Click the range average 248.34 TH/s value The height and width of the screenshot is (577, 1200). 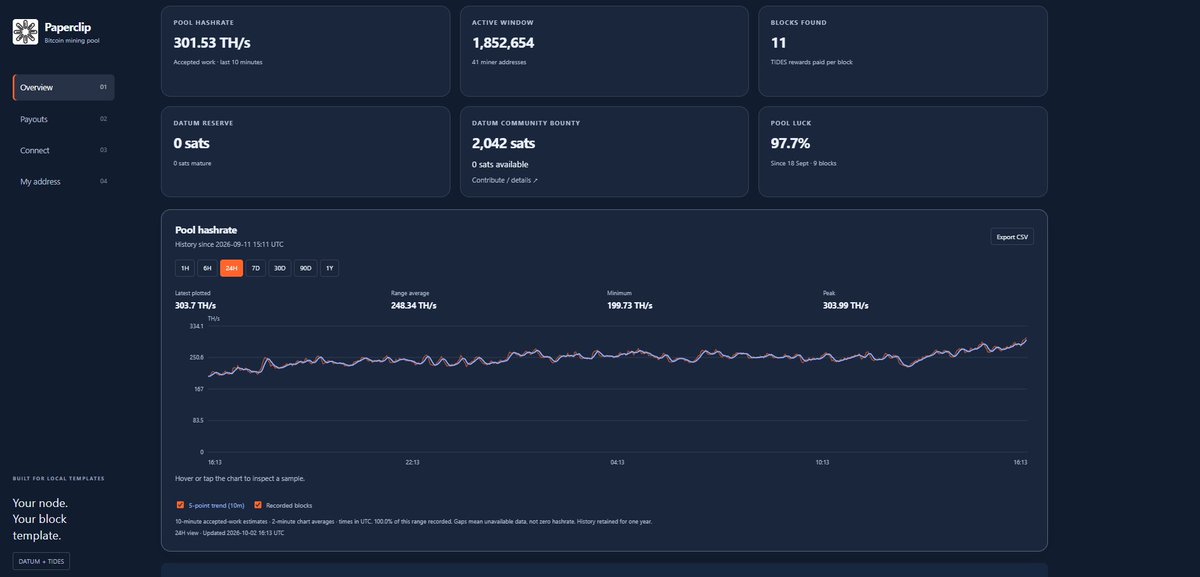point(413,305)
